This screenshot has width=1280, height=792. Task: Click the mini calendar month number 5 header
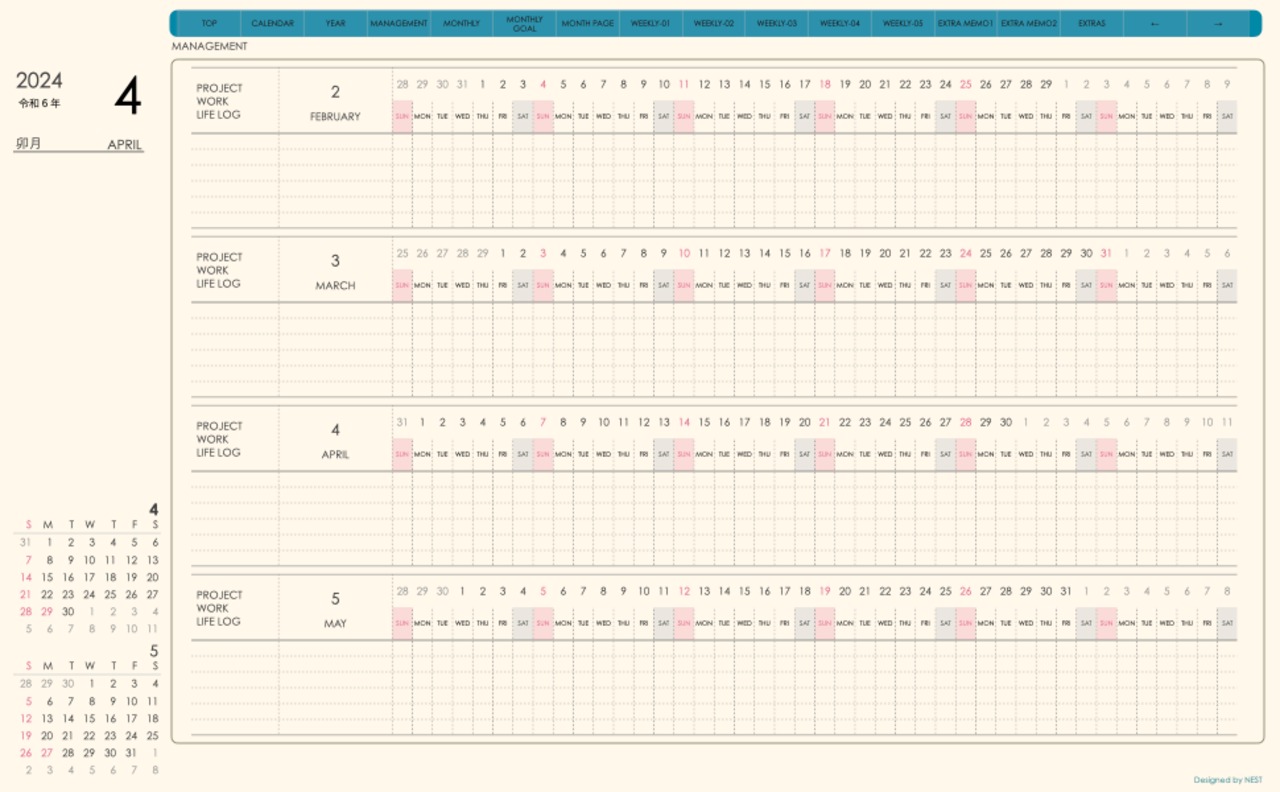pos(154,650)
